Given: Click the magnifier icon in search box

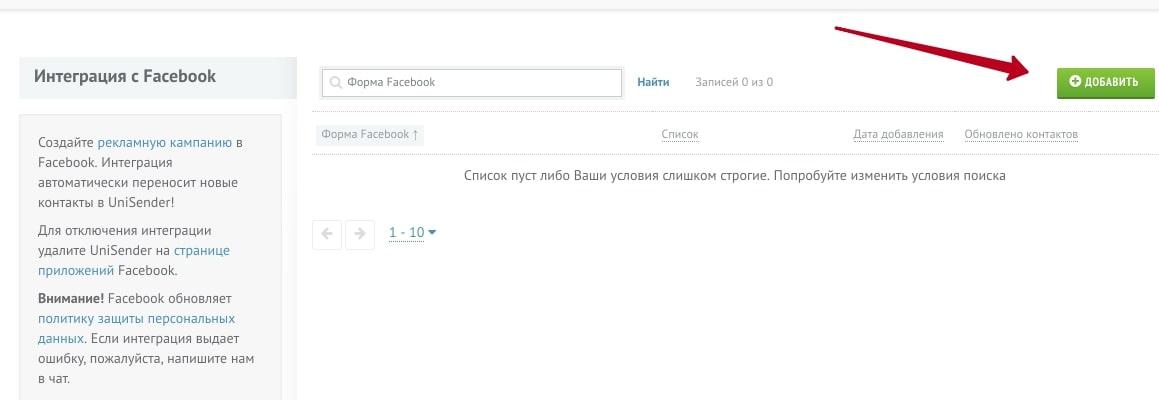Looking at the screenshot, I should pyautogui.click(x=336, y=83).
